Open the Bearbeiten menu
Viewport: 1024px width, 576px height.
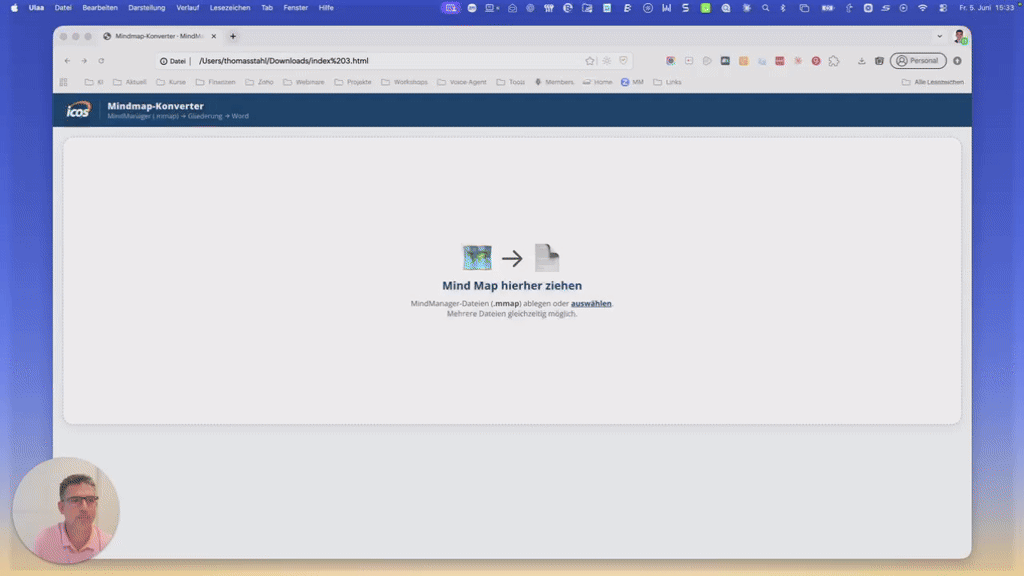coord(100,8)
